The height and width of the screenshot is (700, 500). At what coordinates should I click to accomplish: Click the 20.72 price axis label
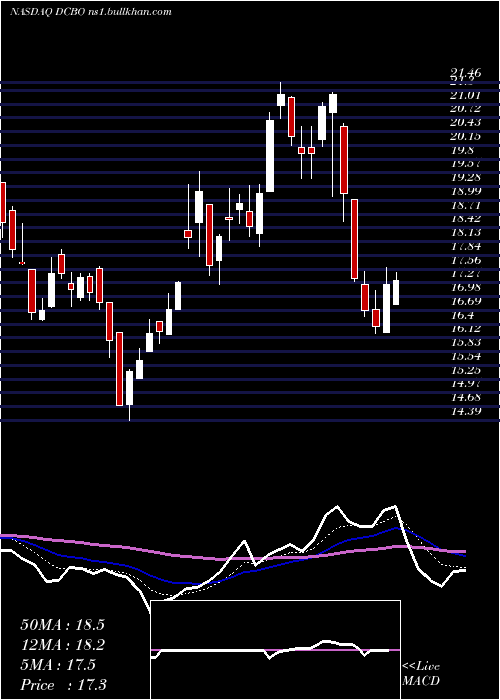(466, 108)
